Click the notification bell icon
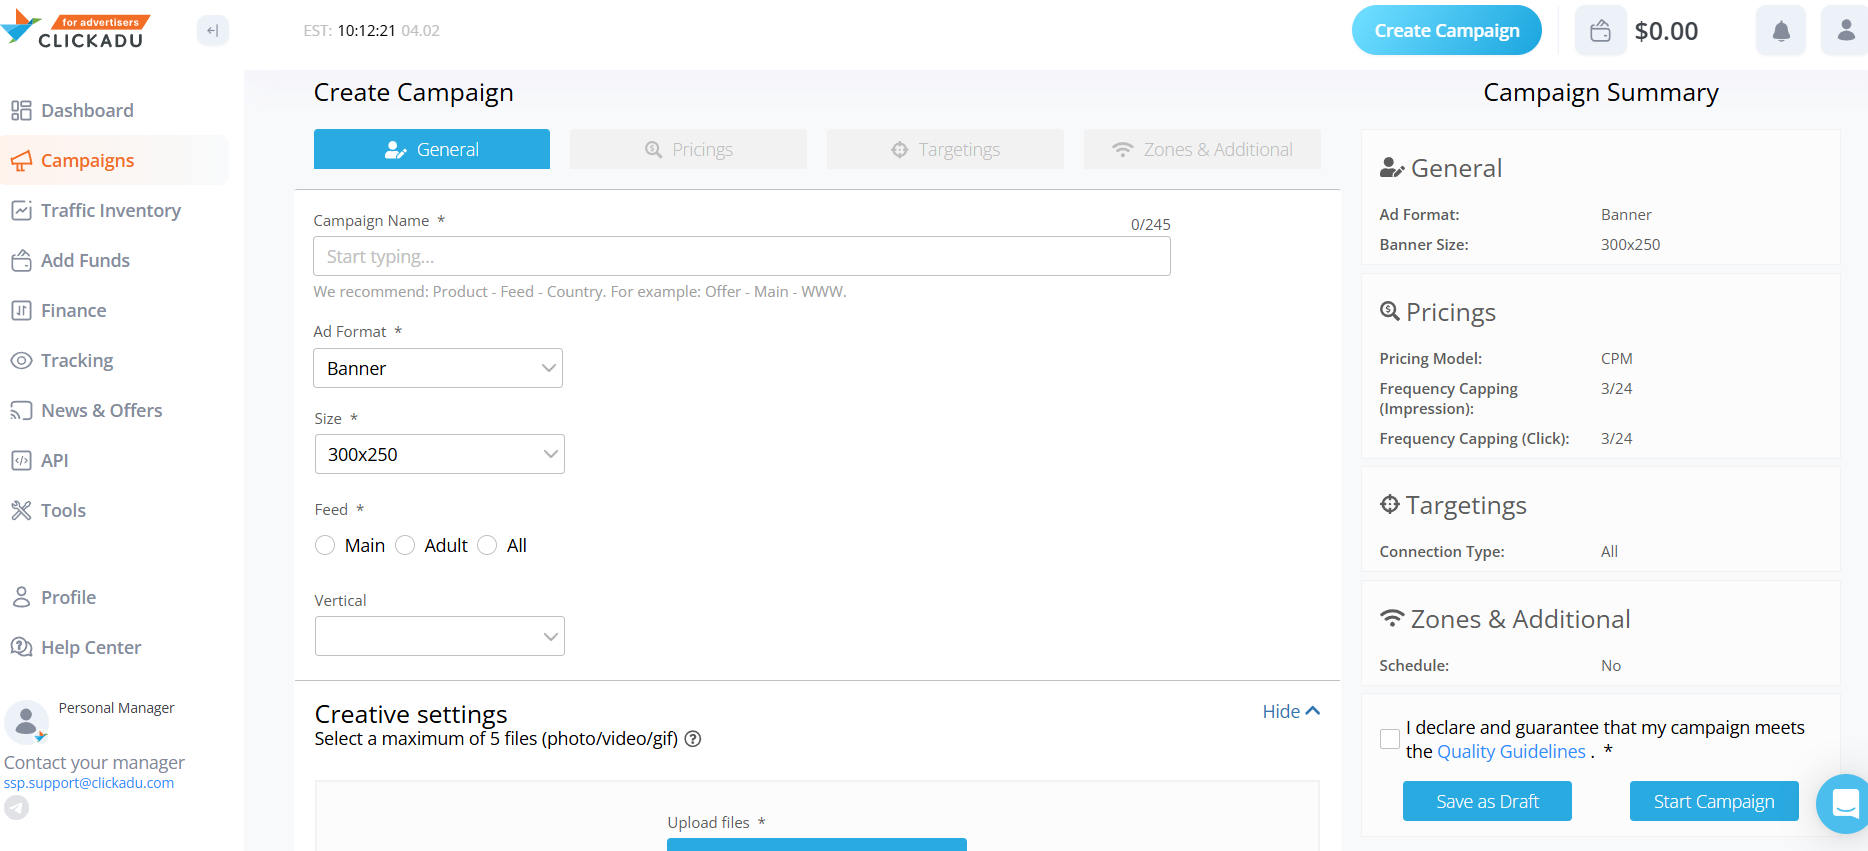The width and height of the screenshot is (1868, 851). [1781, 31]
